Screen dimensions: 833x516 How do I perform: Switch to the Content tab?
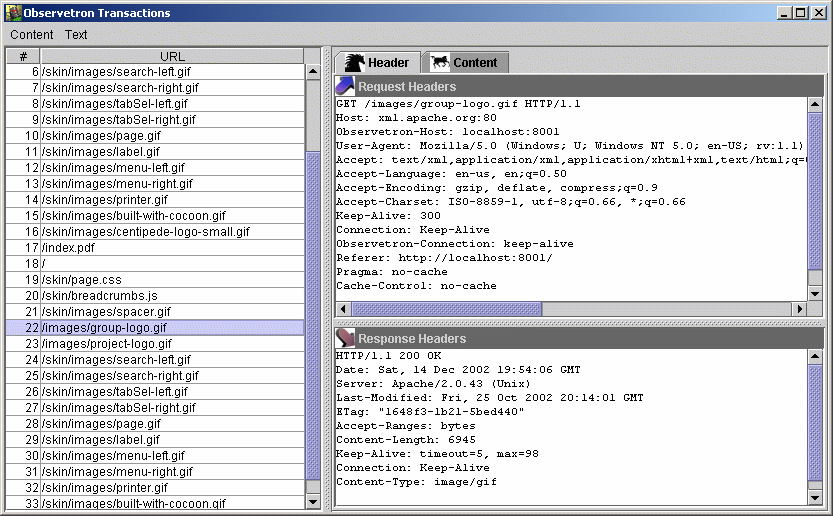[x=465, y=62]
